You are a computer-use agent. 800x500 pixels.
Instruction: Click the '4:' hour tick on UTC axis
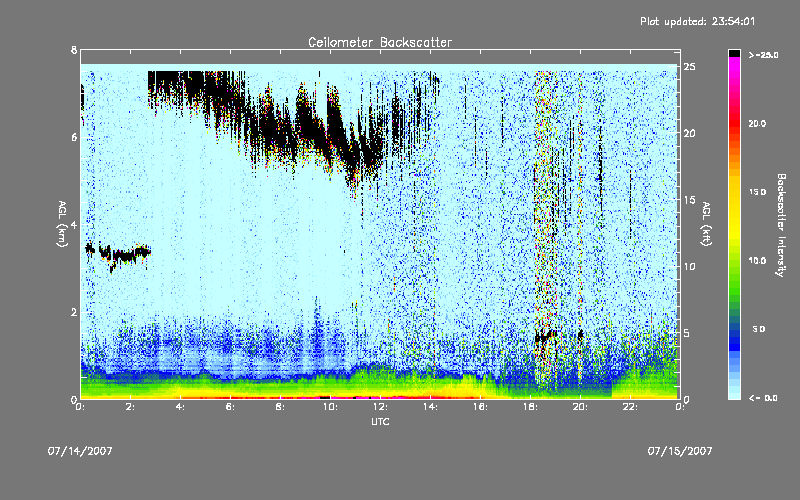[181, 407]
